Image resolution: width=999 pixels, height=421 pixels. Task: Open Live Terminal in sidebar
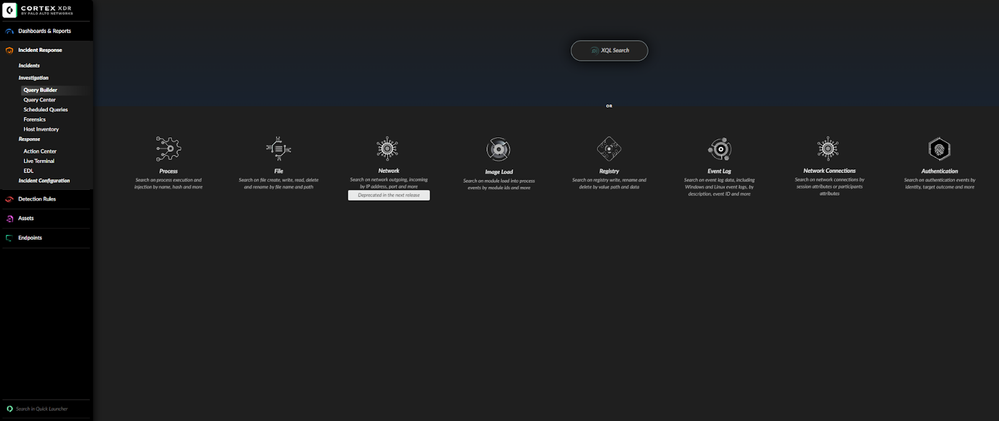39,161
